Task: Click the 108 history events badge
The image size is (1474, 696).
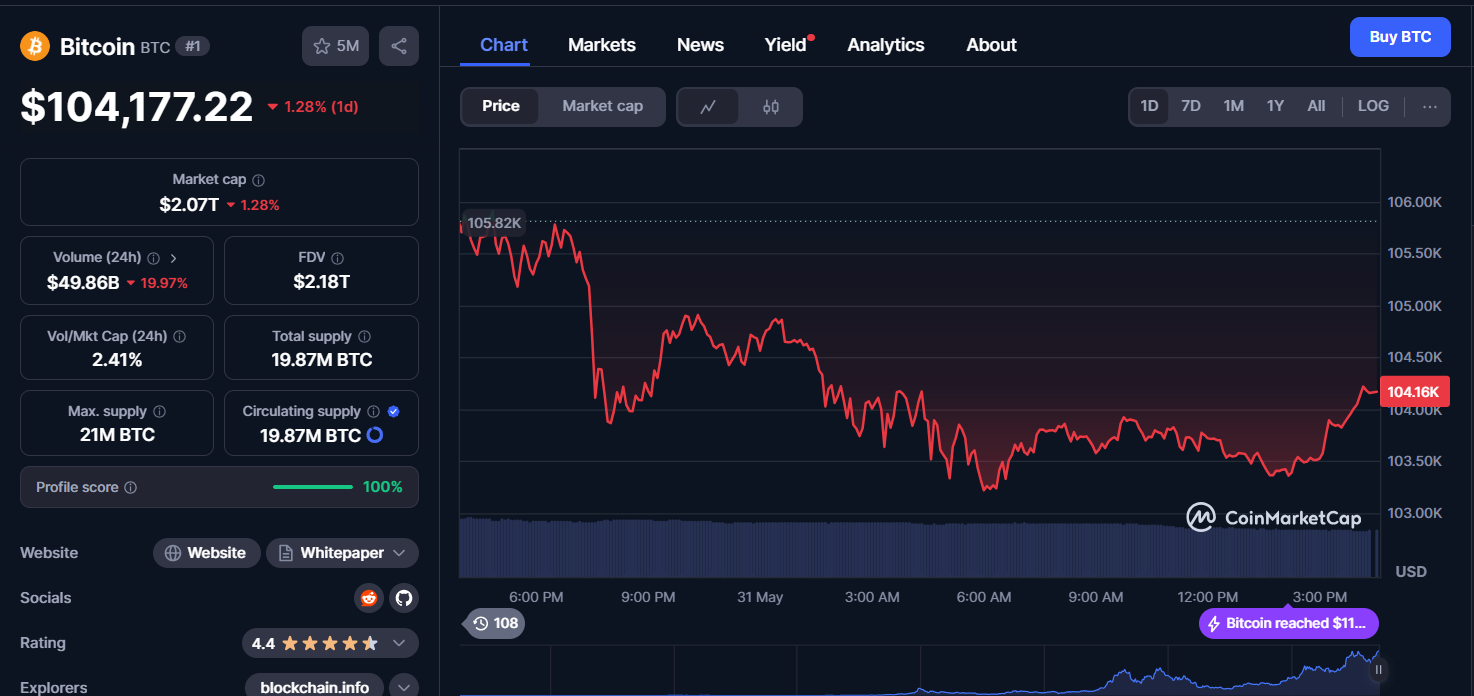Action: 495,624
